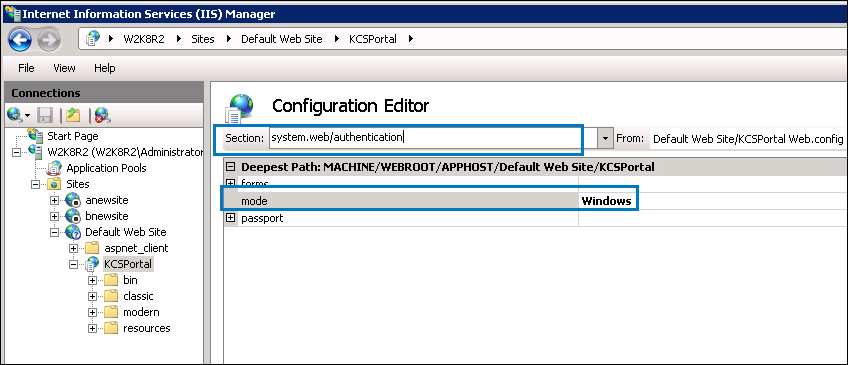Open the arrow after KCSPortal in breadcrumb
Screen dimensions: 848x365
(x=411, y=39)
